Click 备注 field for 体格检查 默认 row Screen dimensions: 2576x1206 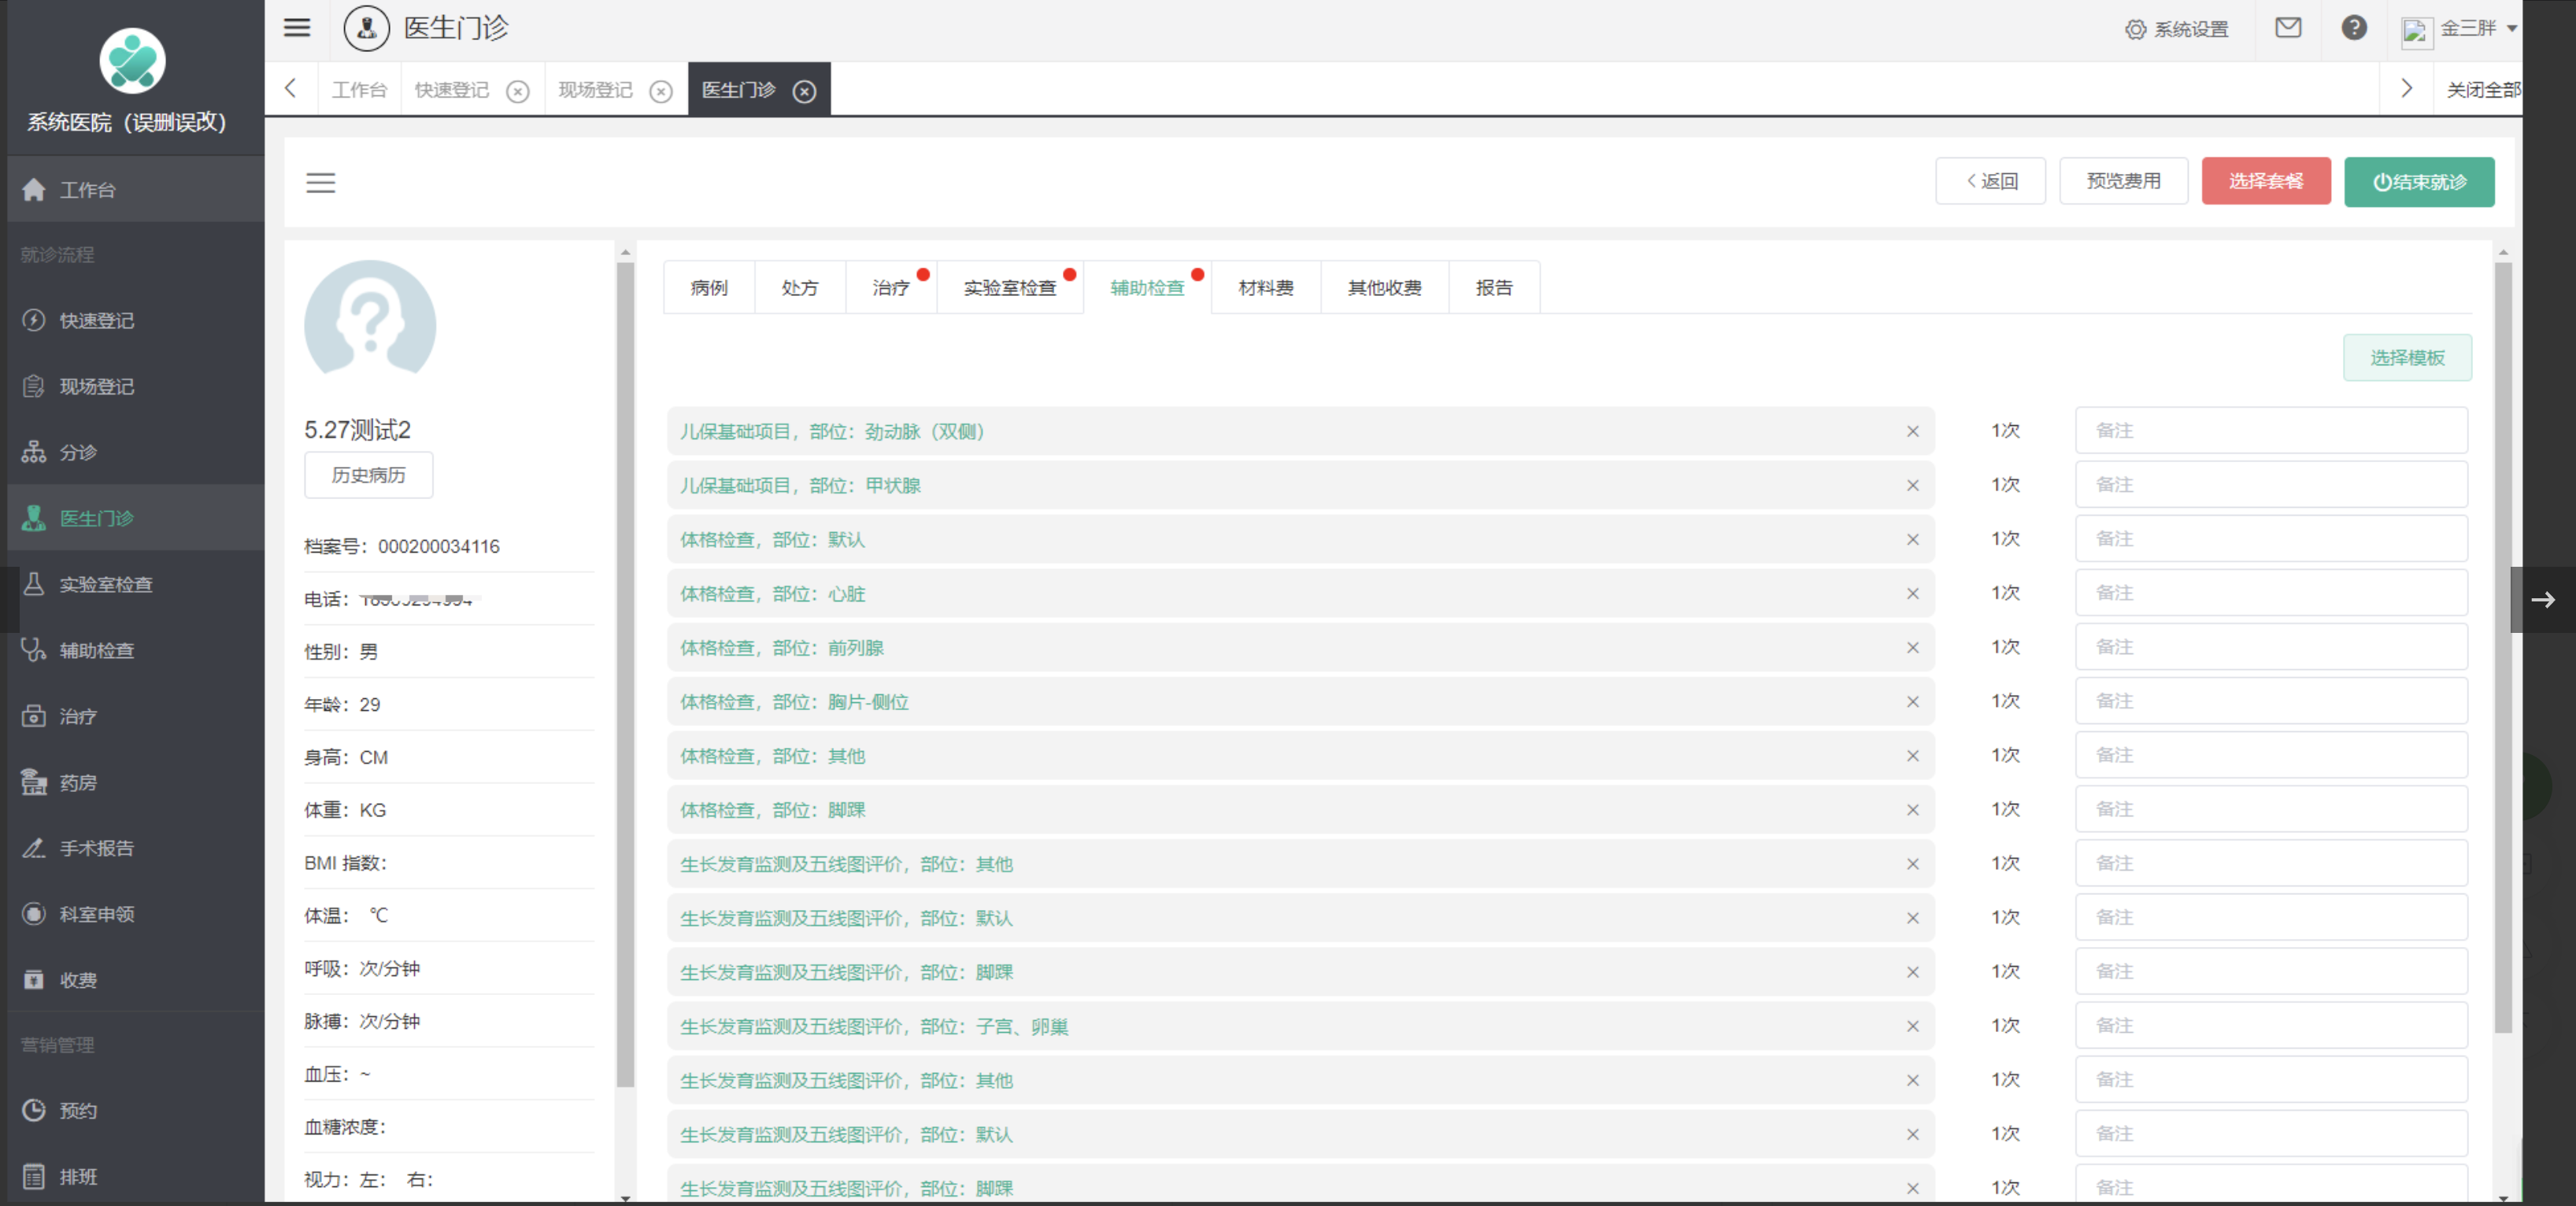[x=2270, y=538]
